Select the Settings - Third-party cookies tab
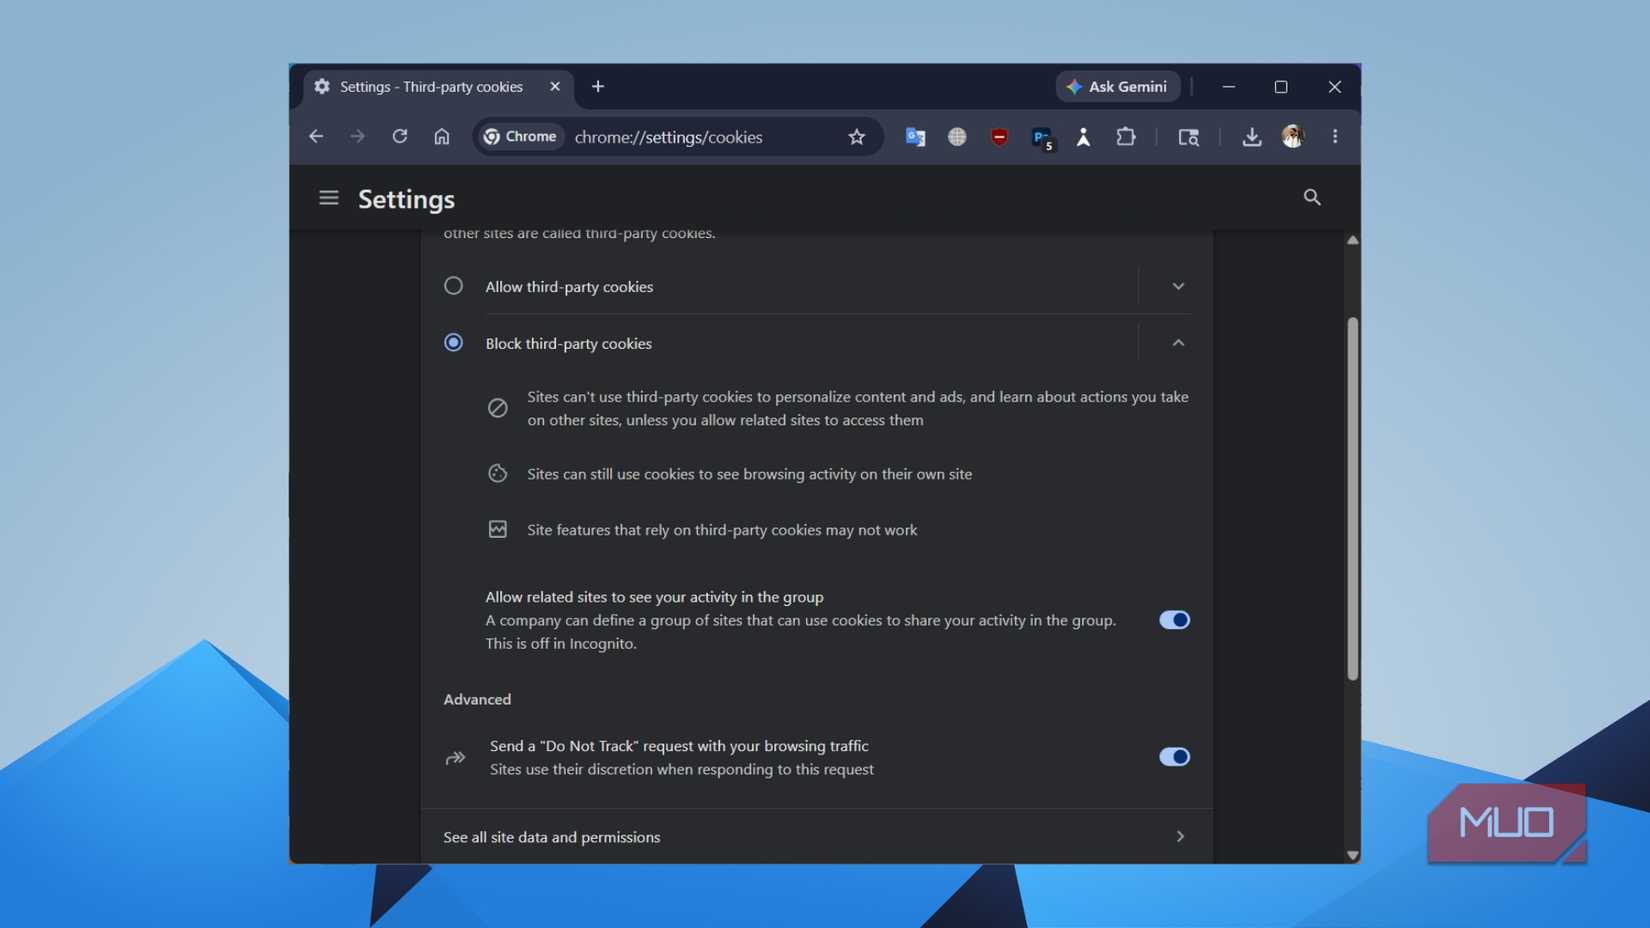Screen dimensions: 1650x928 click(438, 87)
